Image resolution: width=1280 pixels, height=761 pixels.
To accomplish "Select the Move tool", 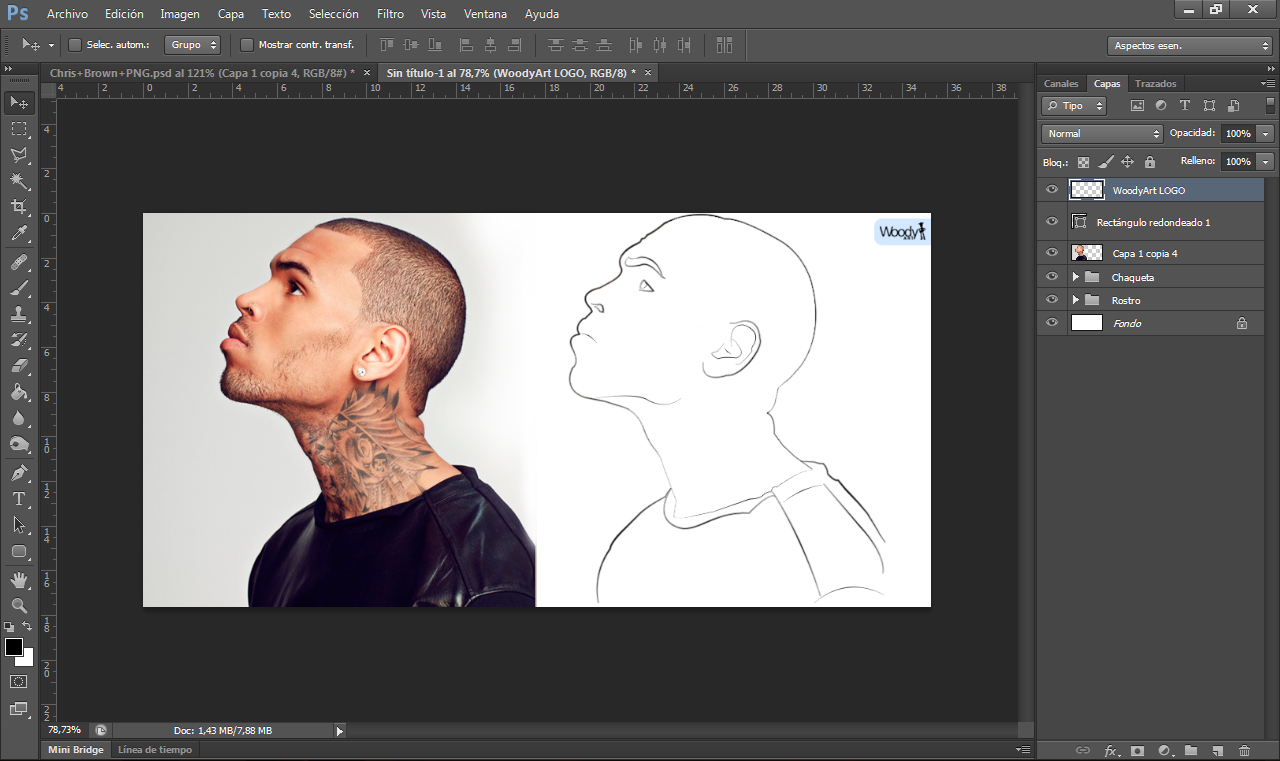I will (x=19, y=102).
